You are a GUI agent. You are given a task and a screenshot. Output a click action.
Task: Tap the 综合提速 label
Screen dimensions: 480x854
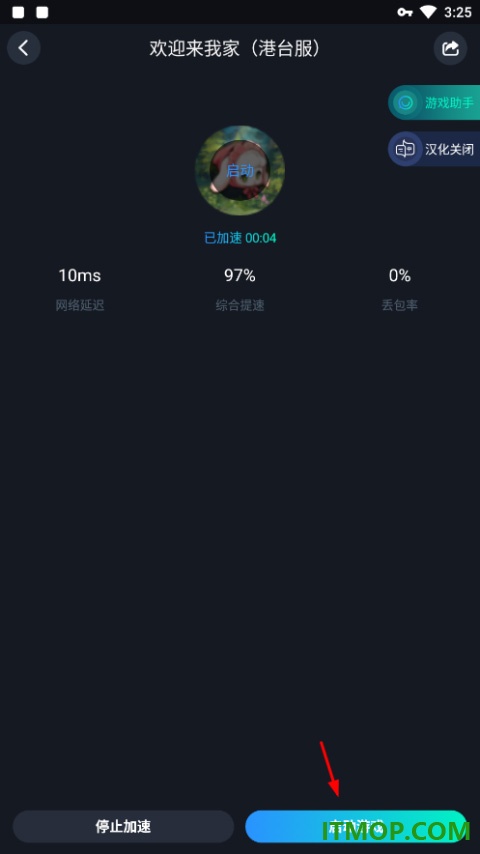[240, 305]
